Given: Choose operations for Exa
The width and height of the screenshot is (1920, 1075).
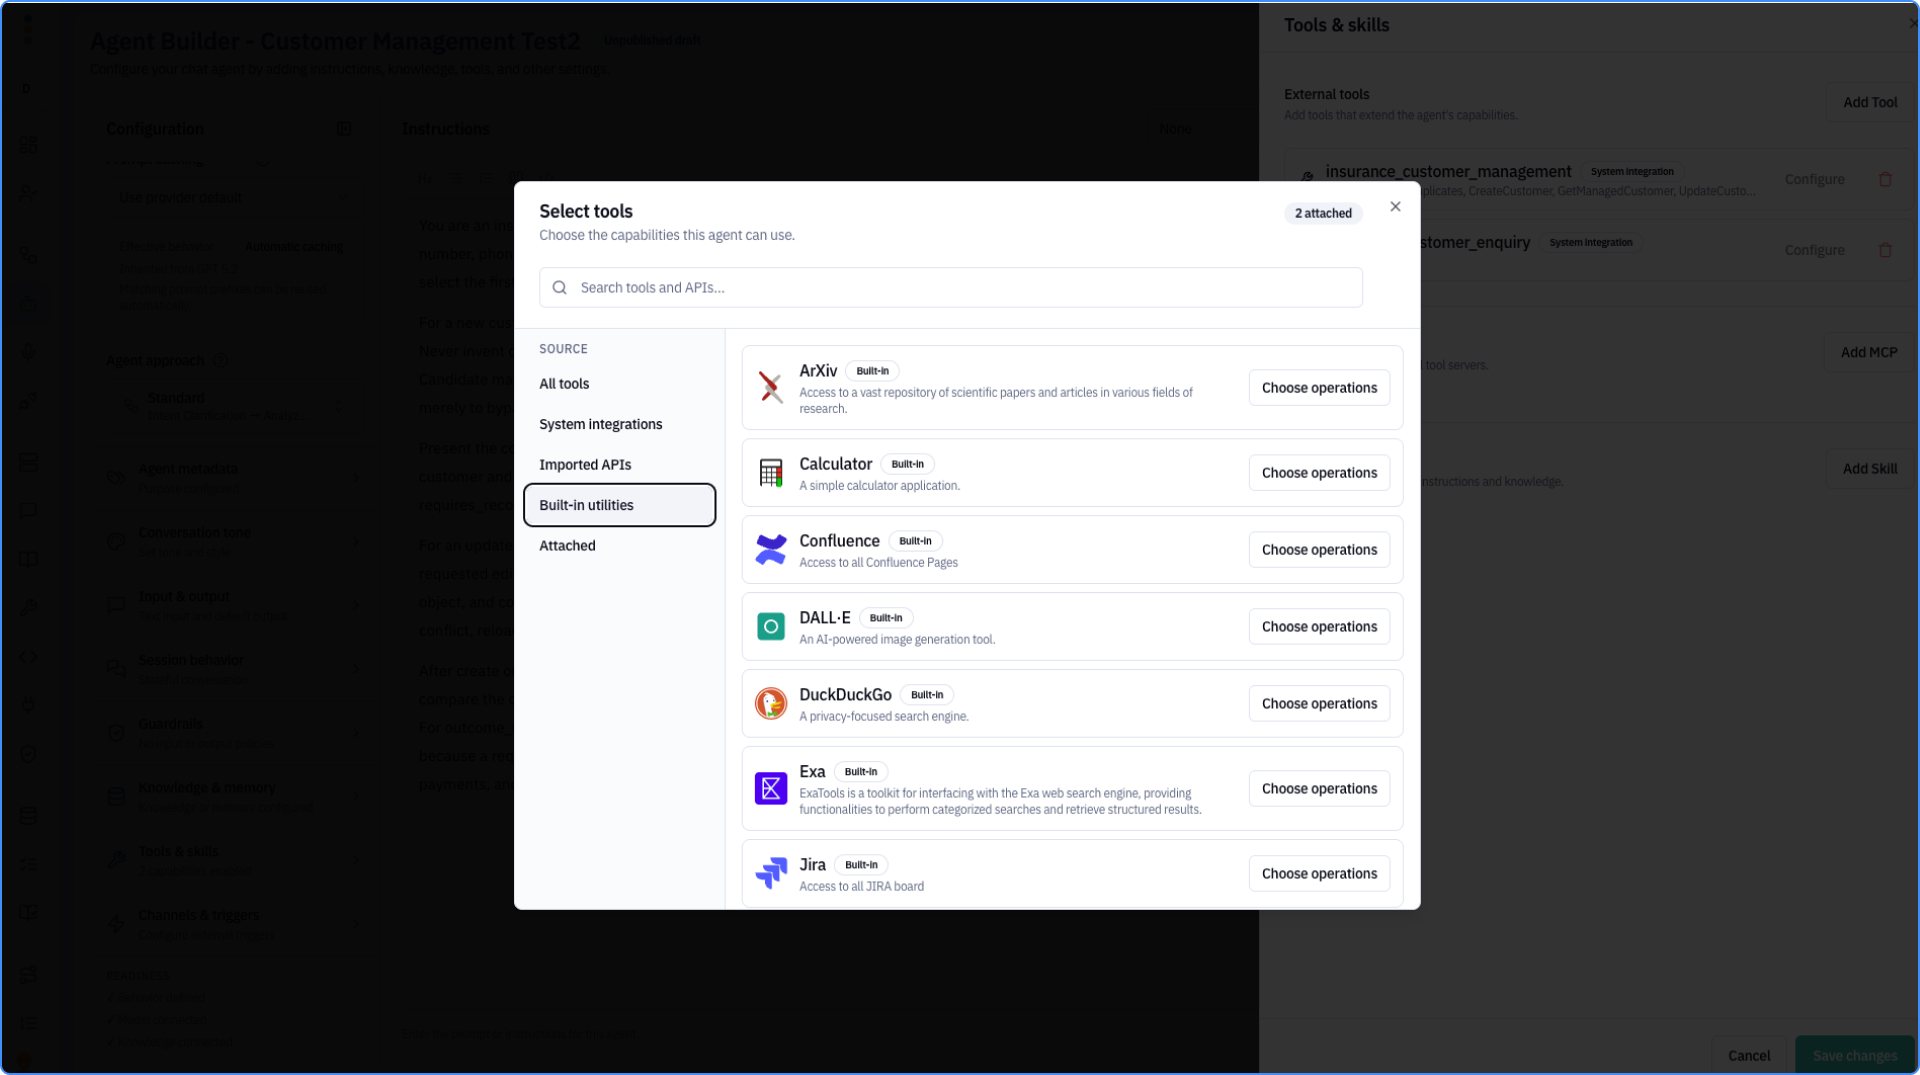Looking at the screenshot, I should point(1319,789).
